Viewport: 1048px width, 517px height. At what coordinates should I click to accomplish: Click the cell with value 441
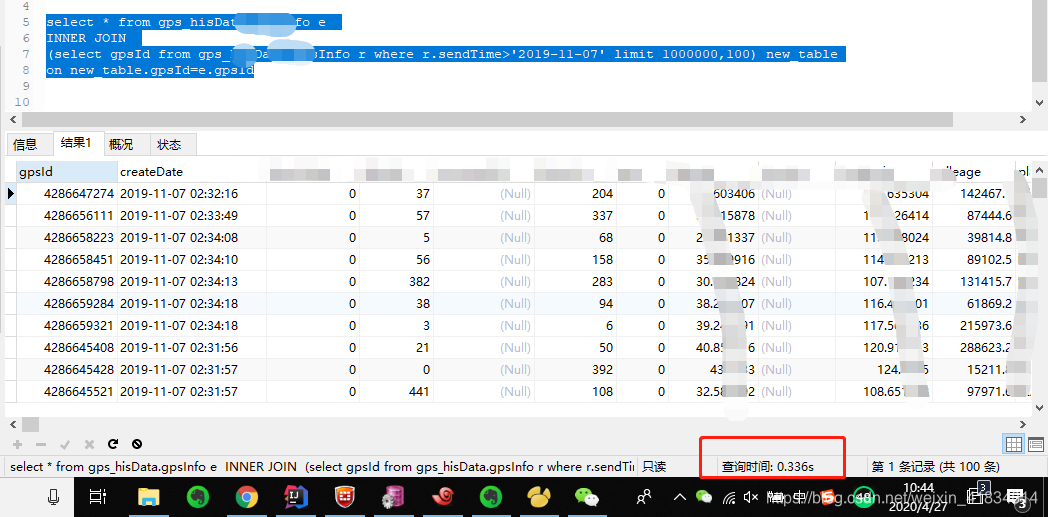pyautogui.click(x=396, y=391)
